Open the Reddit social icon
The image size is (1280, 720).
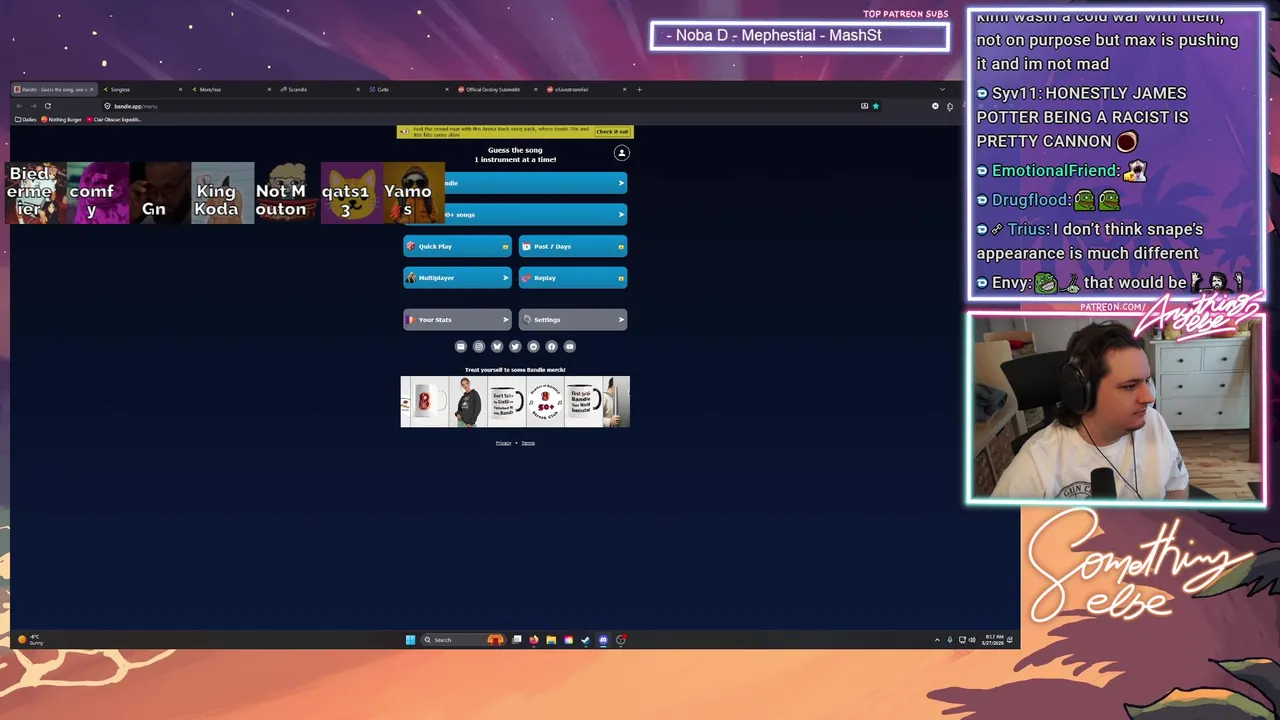point(533,347)
